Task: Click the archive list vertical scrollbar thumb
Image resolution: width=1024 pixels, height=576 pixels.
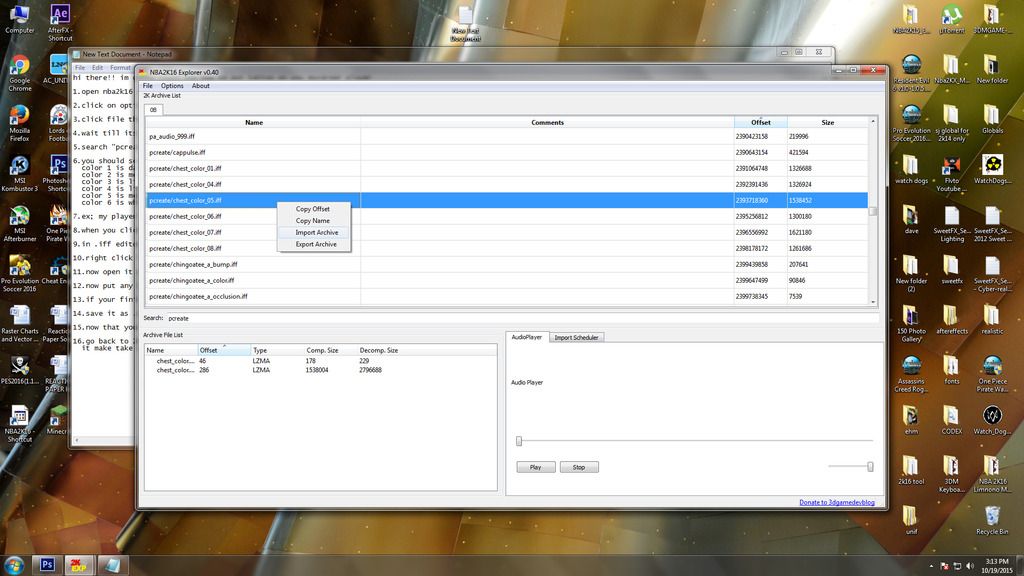Action: (872, 211)
